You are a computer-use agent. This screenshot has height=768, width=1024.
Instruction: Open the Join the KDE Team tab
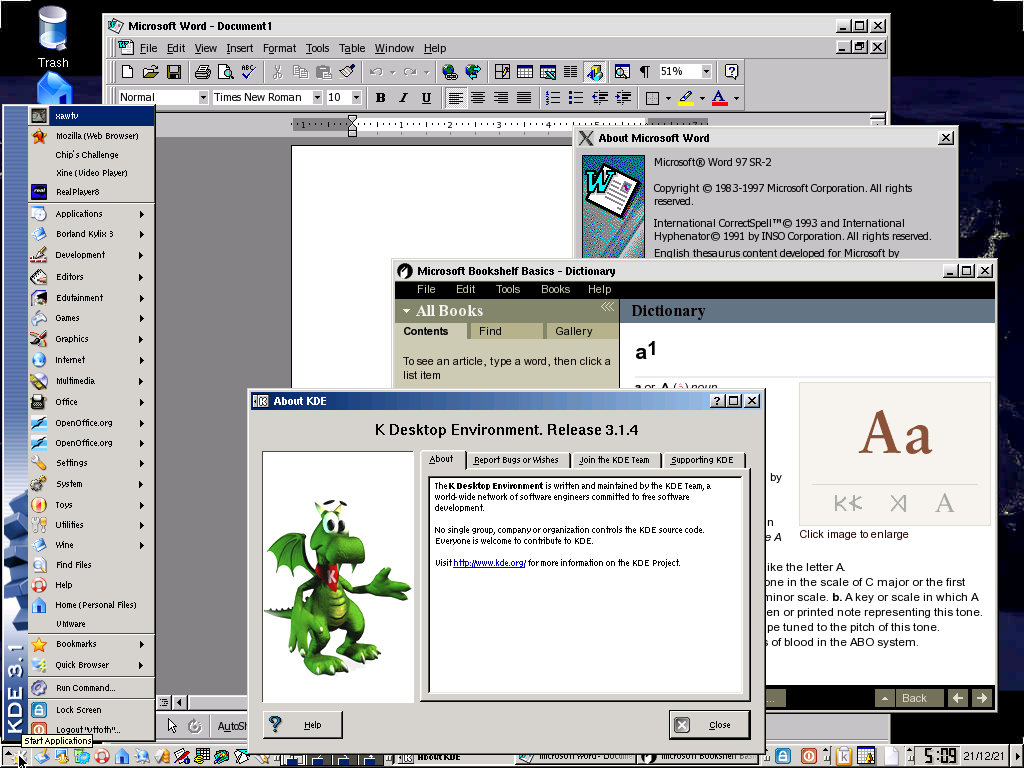click(614, 460)
